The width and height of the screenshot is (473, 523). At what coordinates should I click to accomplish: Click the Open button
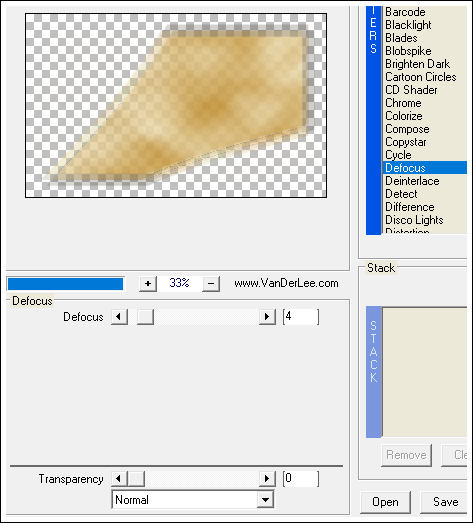click(x=385, y=502)
